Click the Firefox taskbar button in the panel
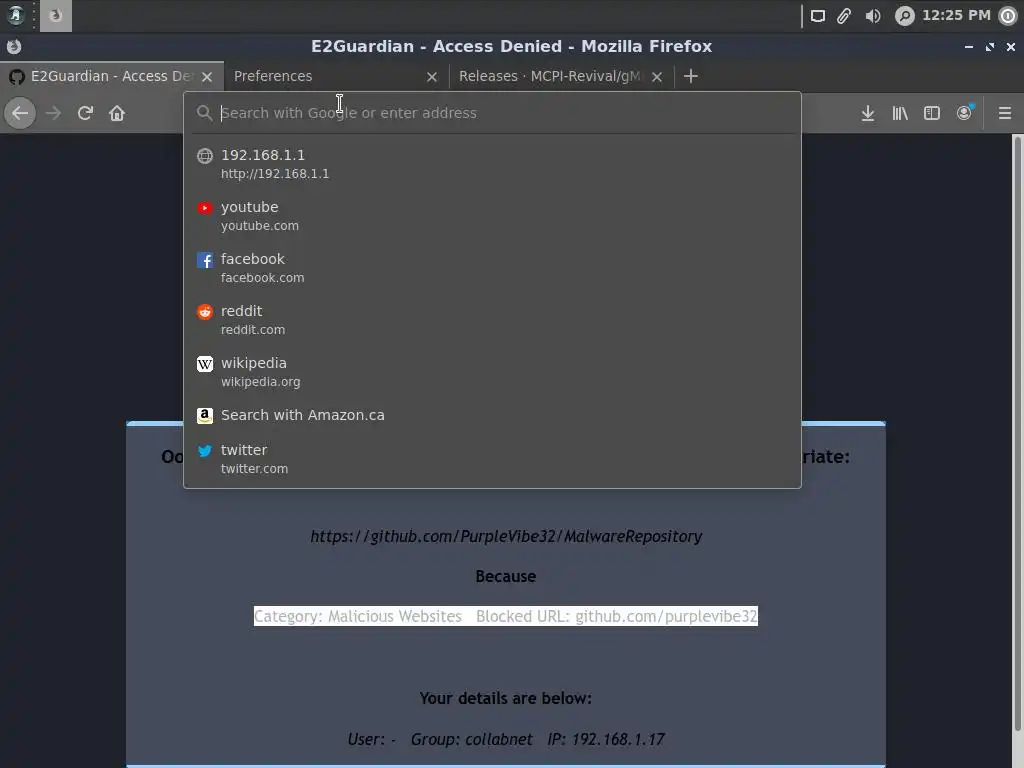The width and height of the screenshot is (1024, 768). (x=56, y=16)
